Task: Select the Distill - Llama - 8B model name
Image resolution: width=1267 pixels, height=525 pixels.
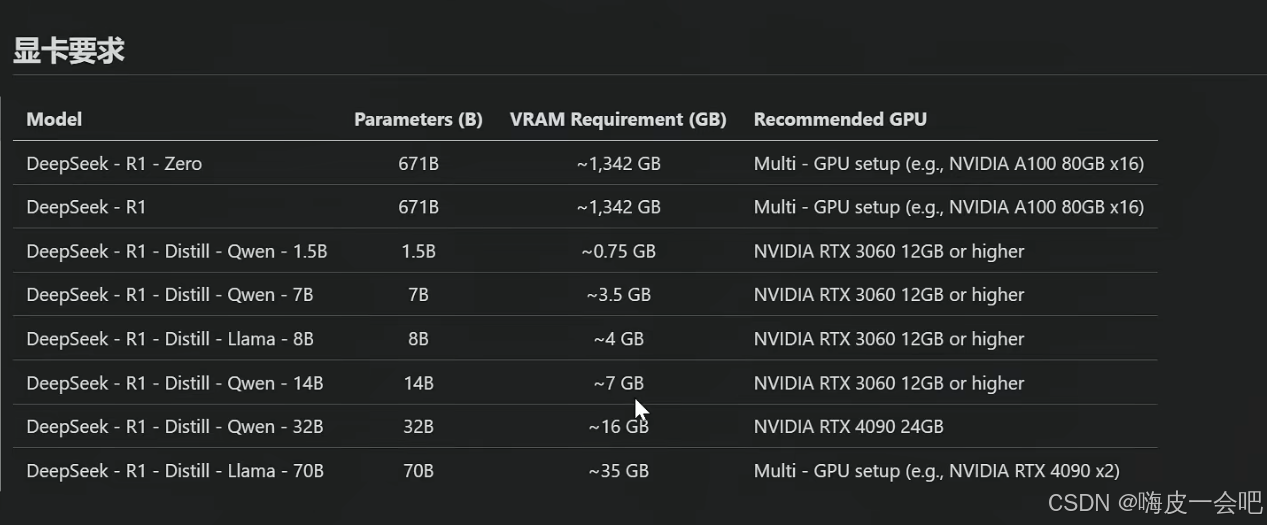Action: tap(170, 339)
